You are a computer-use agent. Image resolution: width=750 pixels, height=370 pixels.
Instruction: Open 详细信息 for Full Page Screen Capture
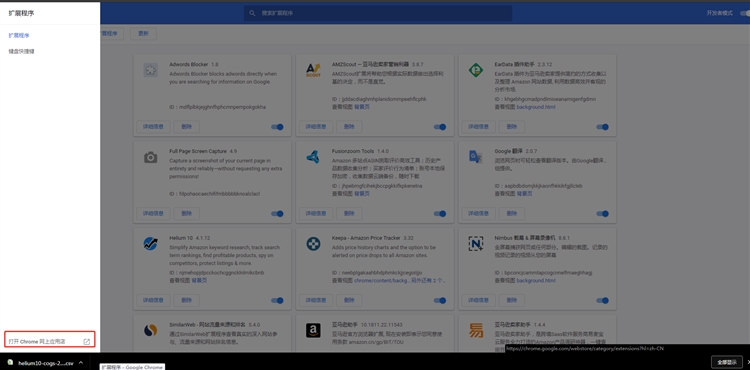point(154,214)
